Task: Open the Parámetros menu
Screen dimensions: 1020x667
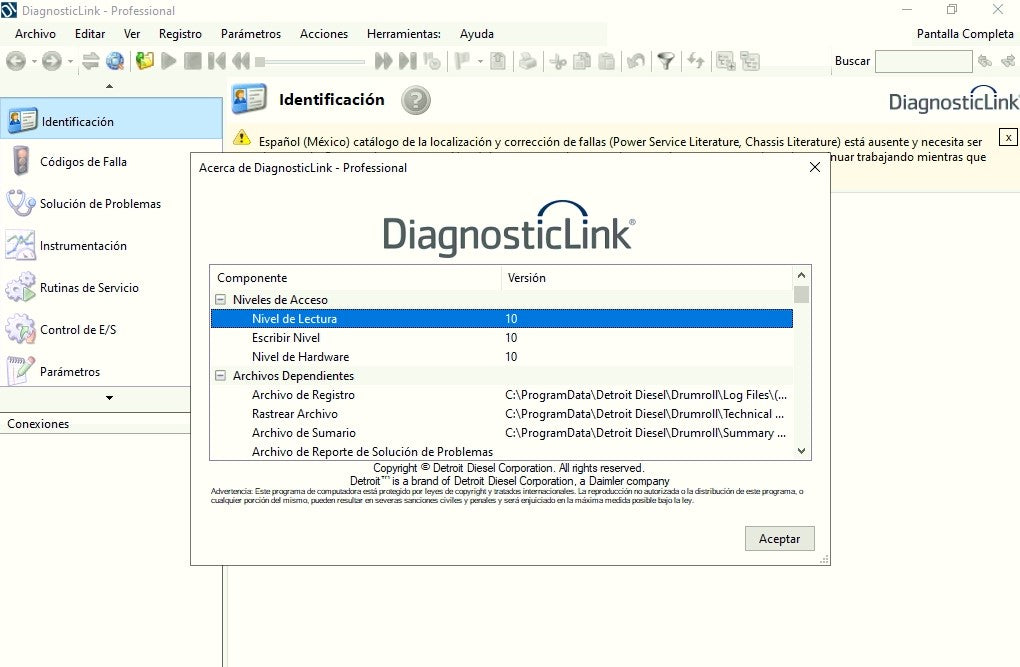Action: (x=251, y=34)
